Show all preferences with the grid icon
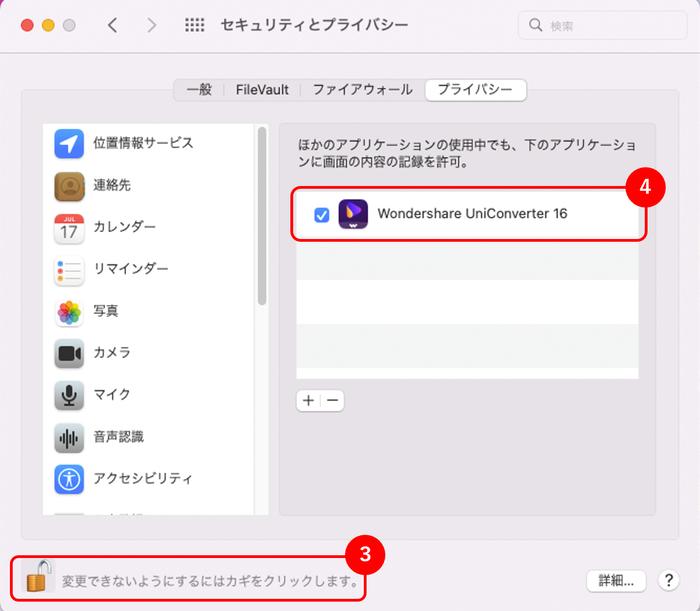The width and height of the screenshot is (700, 611). click(x=195, y=25)
